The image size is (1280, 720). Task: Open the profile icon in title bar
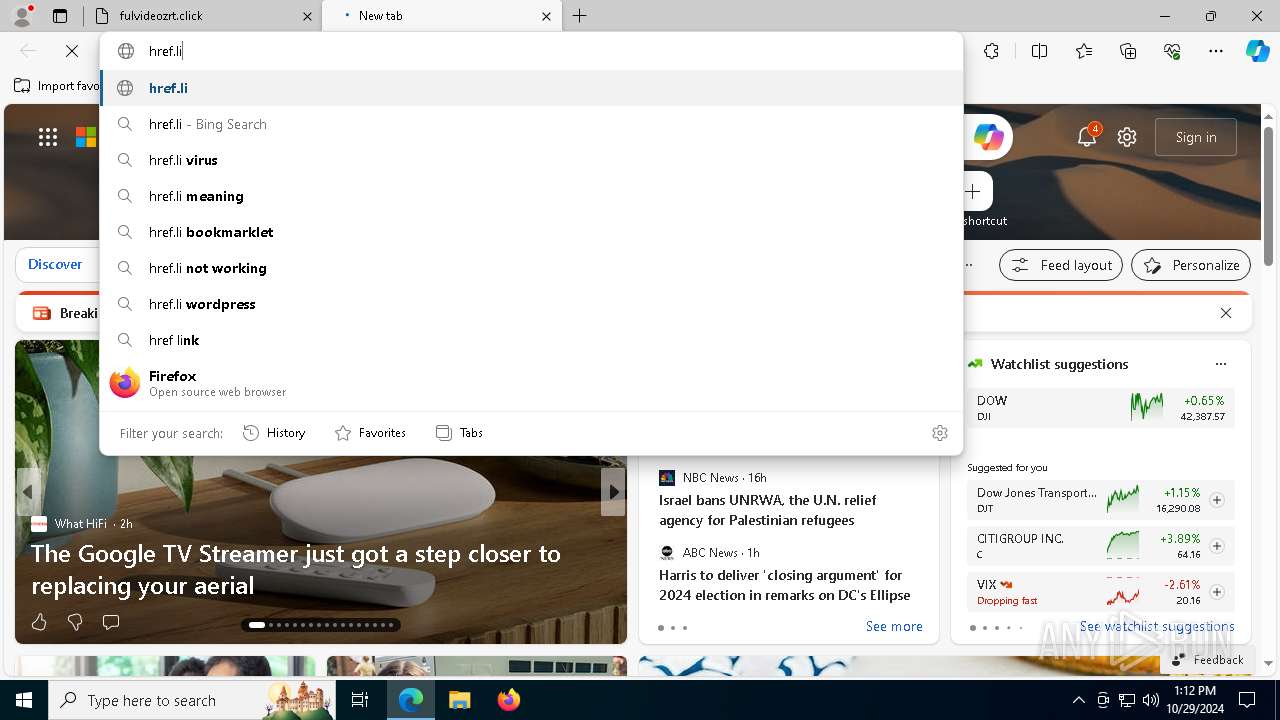point(22,15)
